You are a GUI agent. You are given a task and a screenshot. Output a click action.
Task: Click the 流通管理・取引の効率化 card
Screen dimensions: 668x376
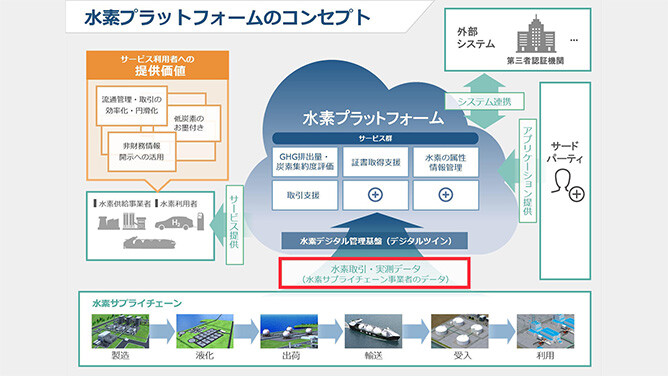132,105
